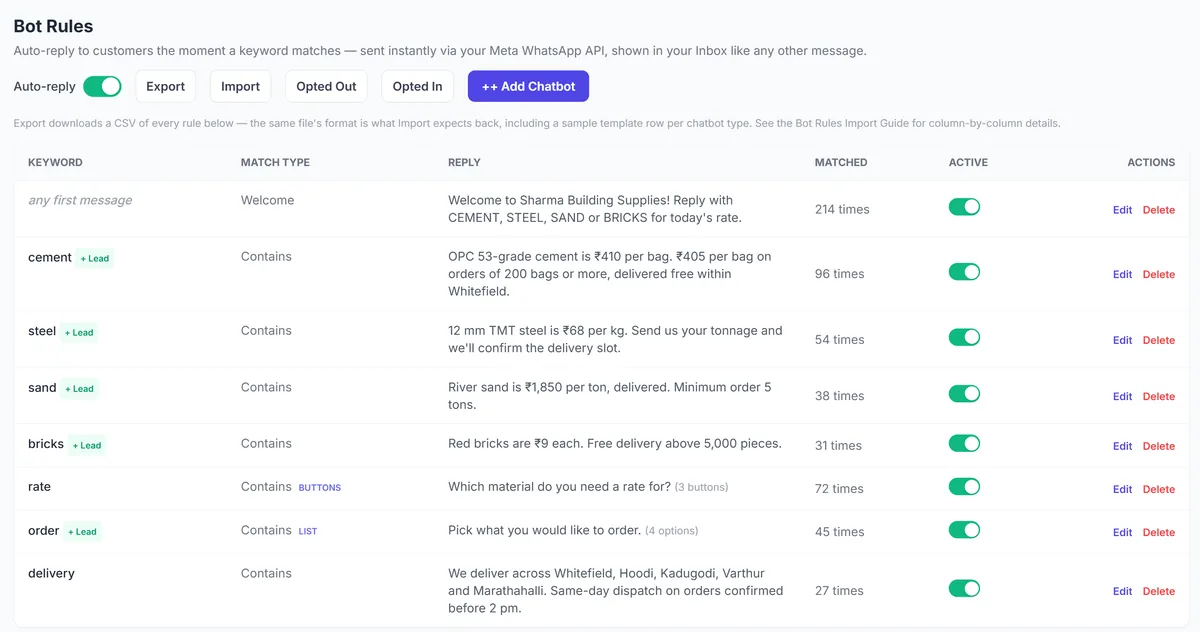
Task: Switch off the steel rule toggle
Action: [964, 338]
